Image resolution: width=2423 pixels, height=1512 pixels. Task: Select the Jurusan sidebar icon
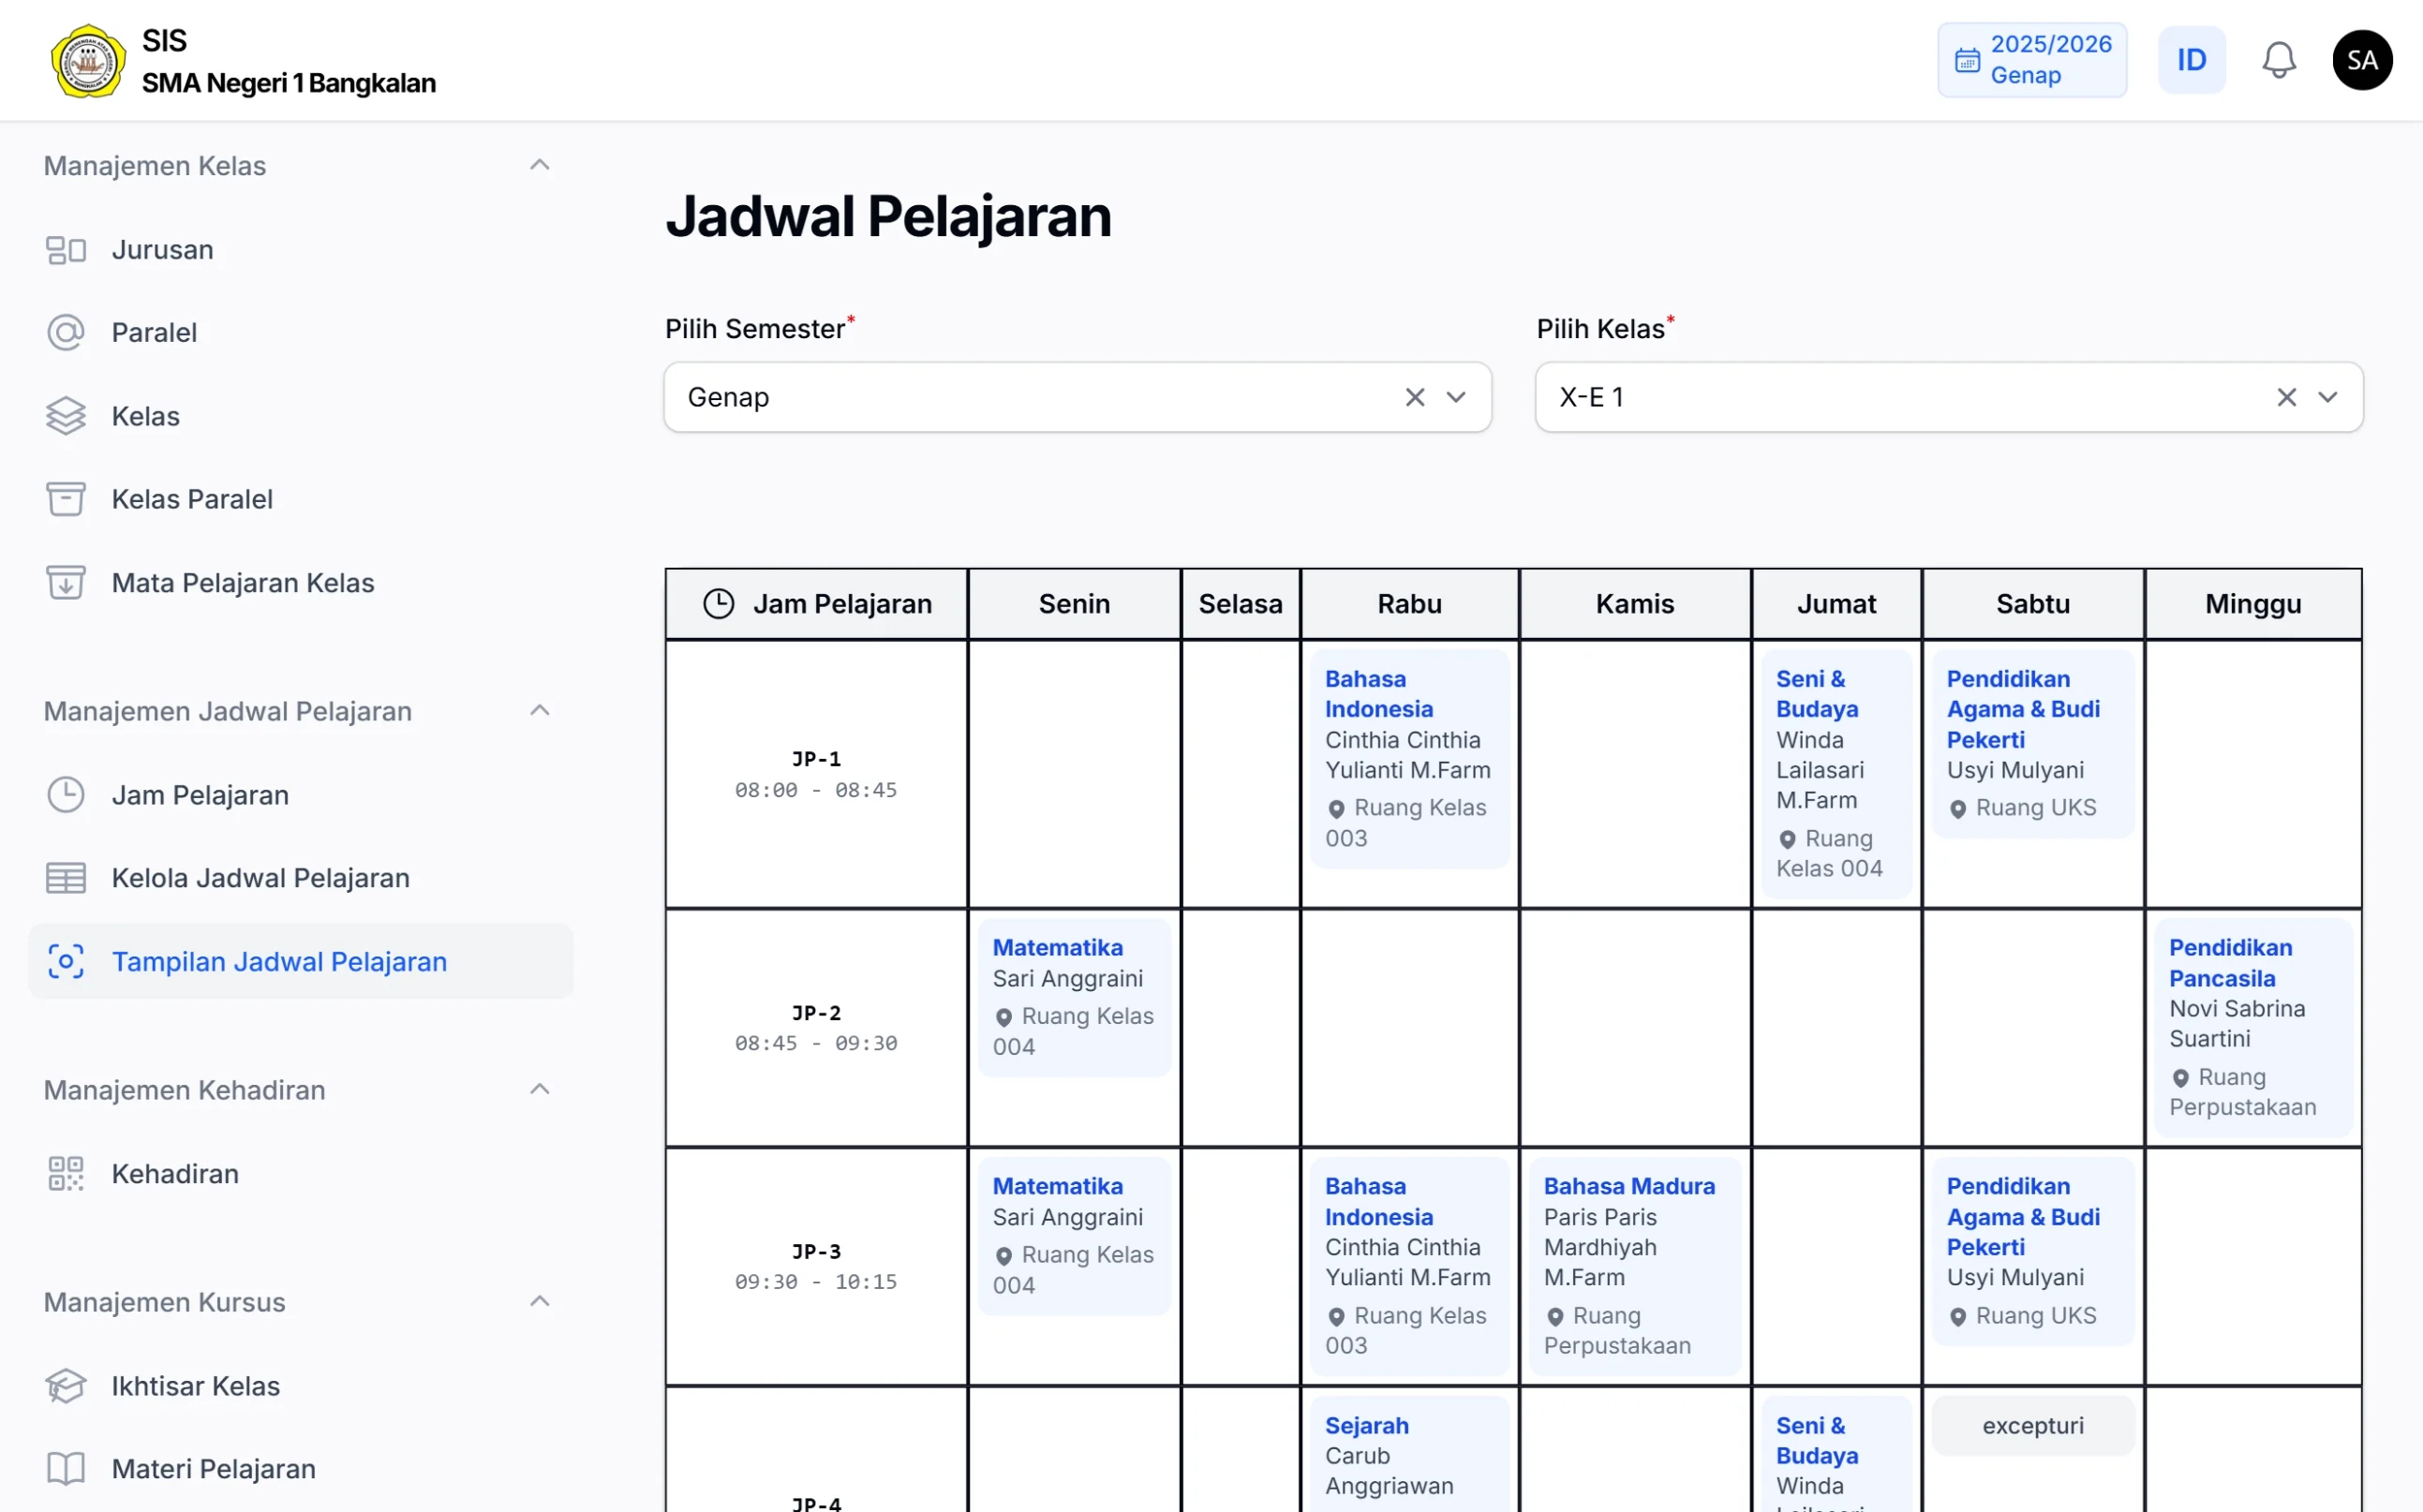(x=66, y=249)
